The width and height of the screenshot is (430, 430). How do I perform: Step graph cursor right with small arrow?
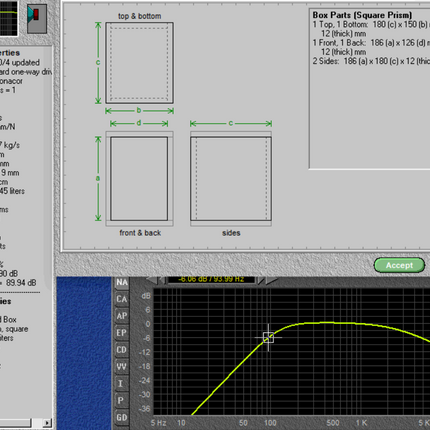tap(261, 280)
